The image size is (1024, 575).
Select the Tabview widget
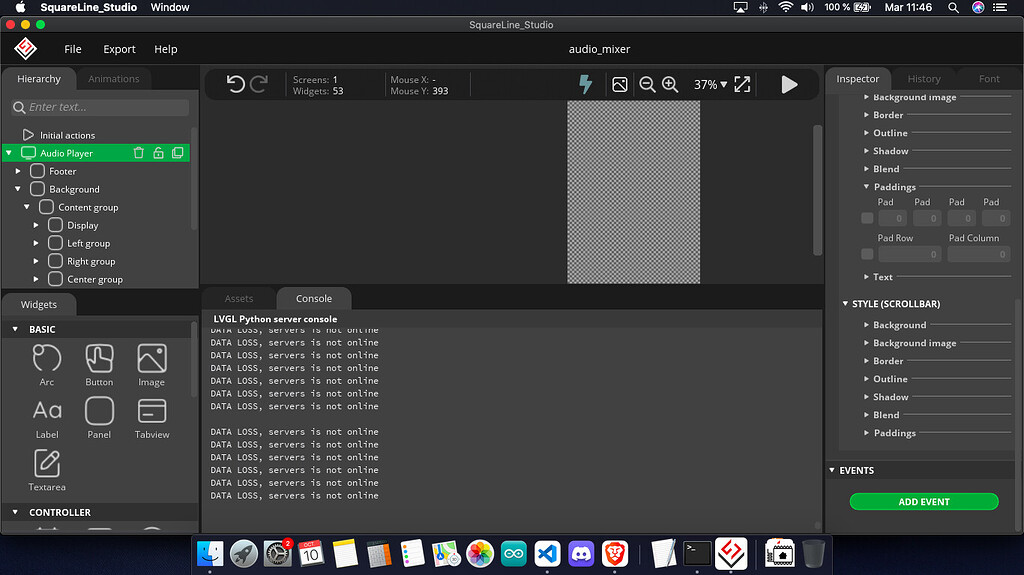[152, 418]
